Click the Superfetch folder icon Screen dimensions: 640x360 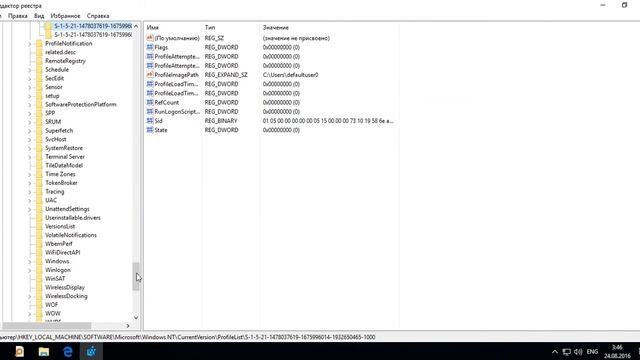coord(39,131)
